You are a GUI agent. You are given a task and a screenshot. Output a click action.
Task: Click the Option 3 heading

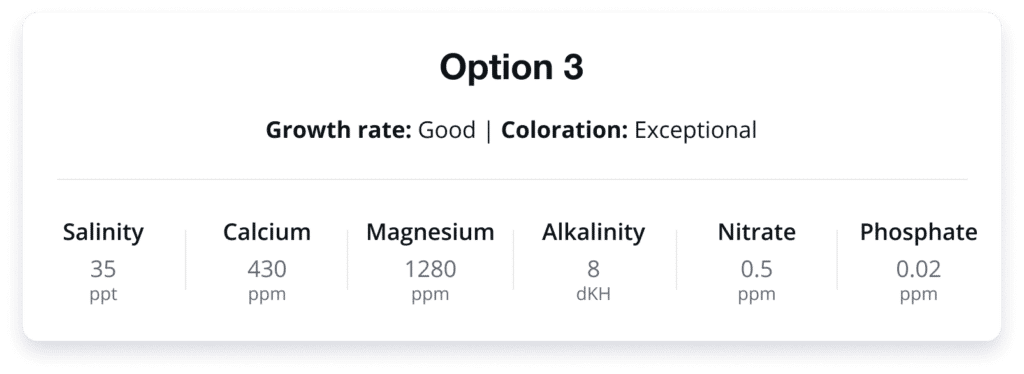pyautogui.click(x=511, y=67)
